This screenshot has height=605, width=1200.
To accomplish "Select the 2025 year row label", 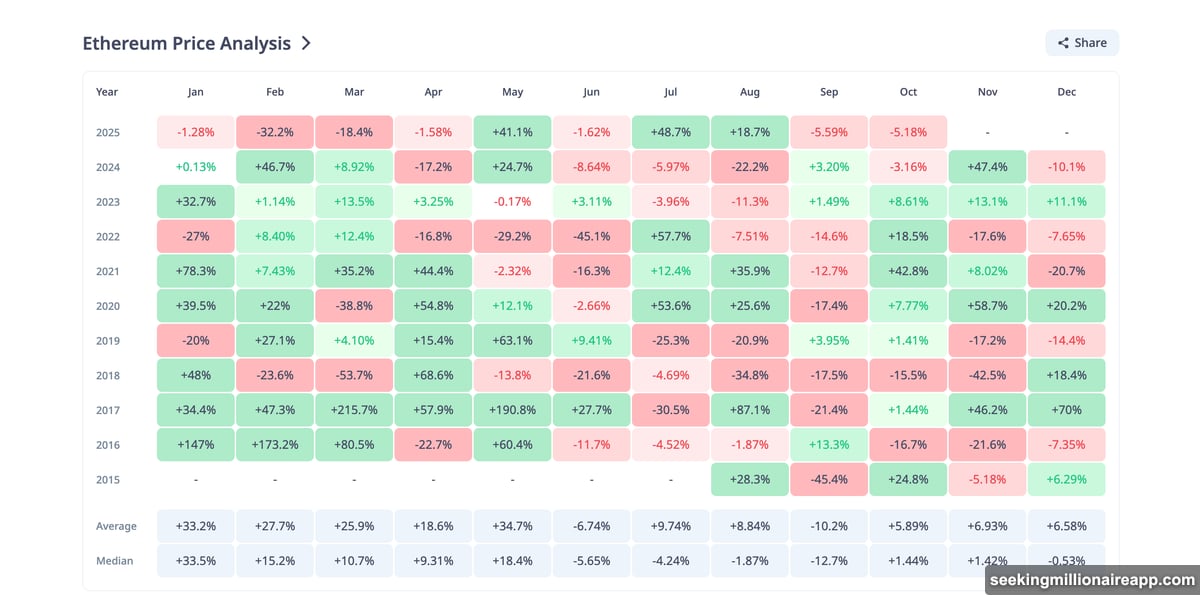I will (x=108, y=131).
